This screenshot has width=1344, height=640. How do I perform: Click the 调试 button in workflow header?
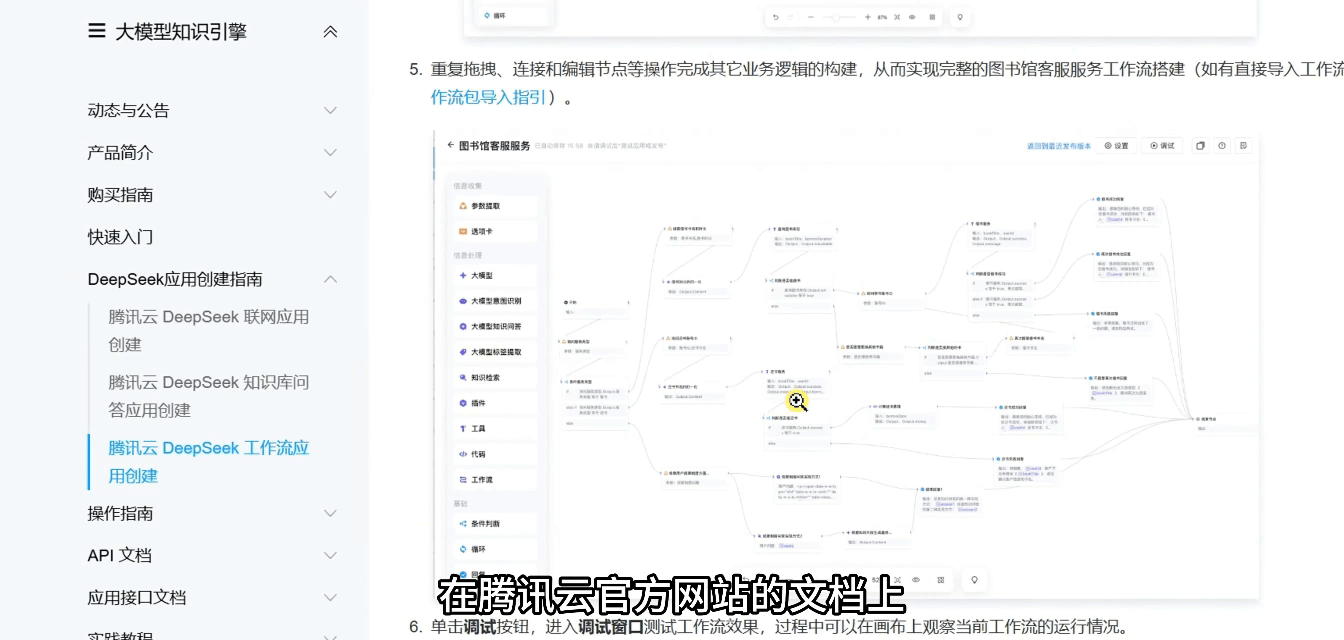pos(1163,146)
